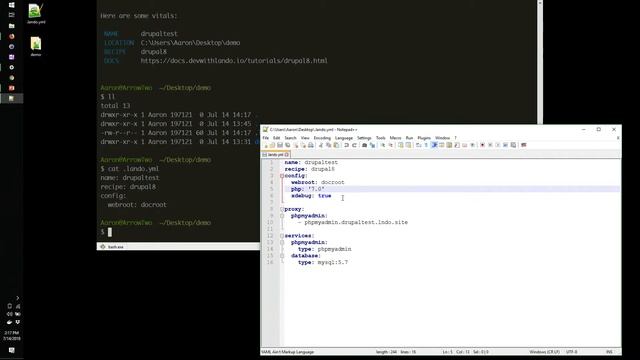Collapse phpmyadmin fold marker on line 13
This screenshot has height=360, width=640.
click(282, 242)
